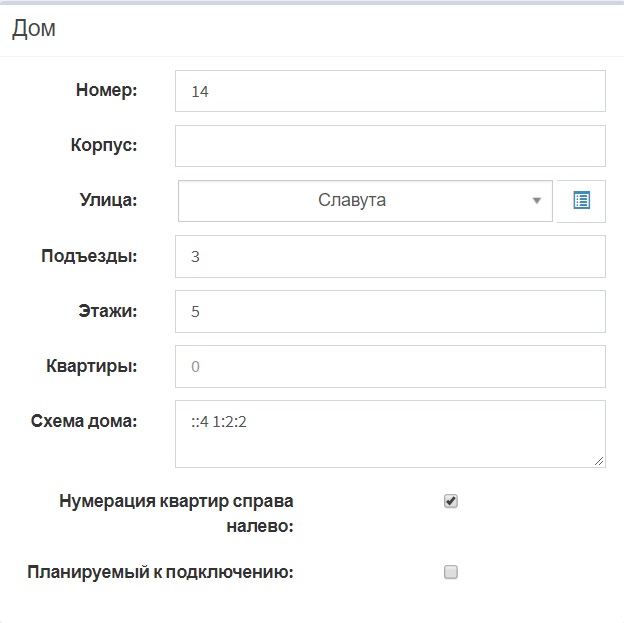Click the Нумерация квартир справа налево label text
624x623 pixels.
(x=176, y=514)
